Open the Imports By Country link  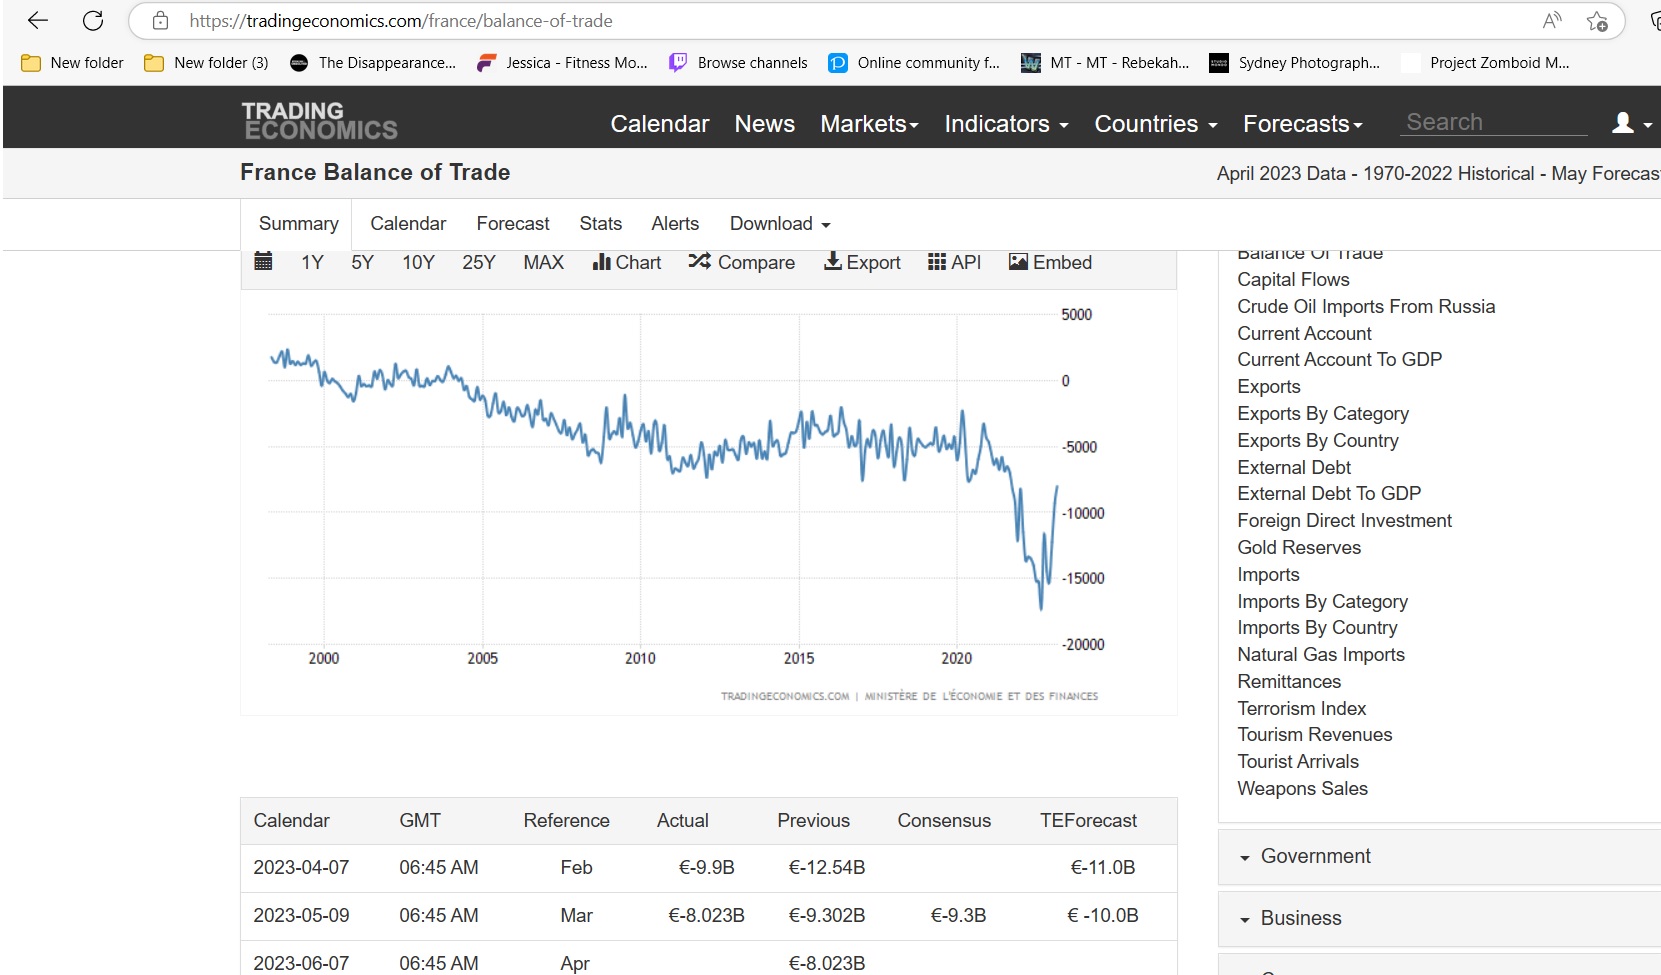pos(1317,627)
